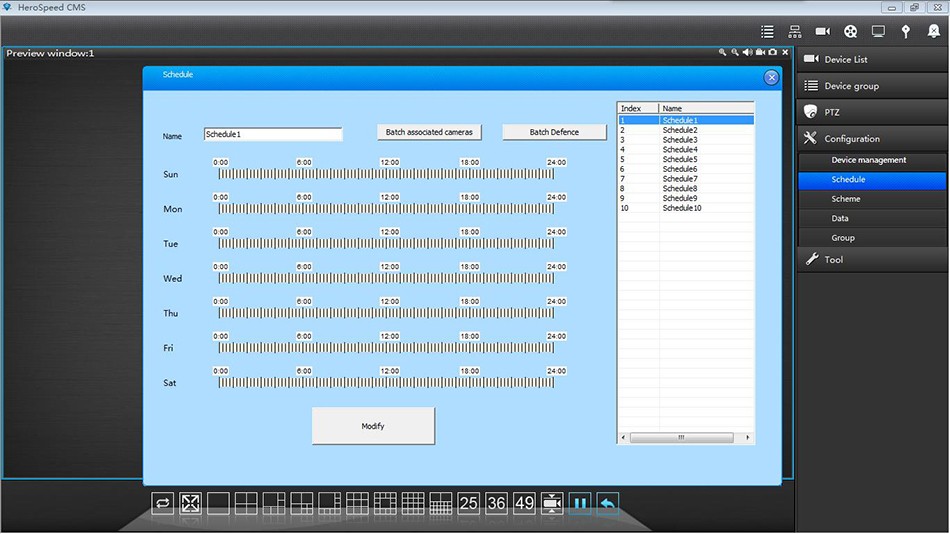Select the single-window layout icon
Image resolution: width=950 pixels, height=534 pixels.
pyautogui.click(x=218, y=504)
